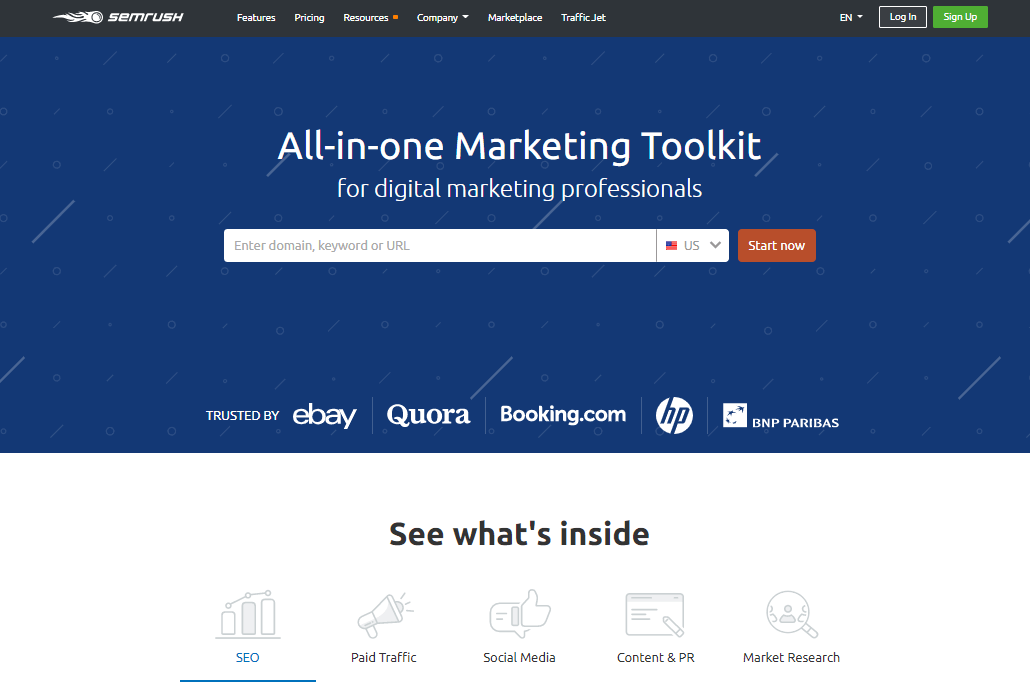
Task: Click the HP logo
Action: pos(674,415)
